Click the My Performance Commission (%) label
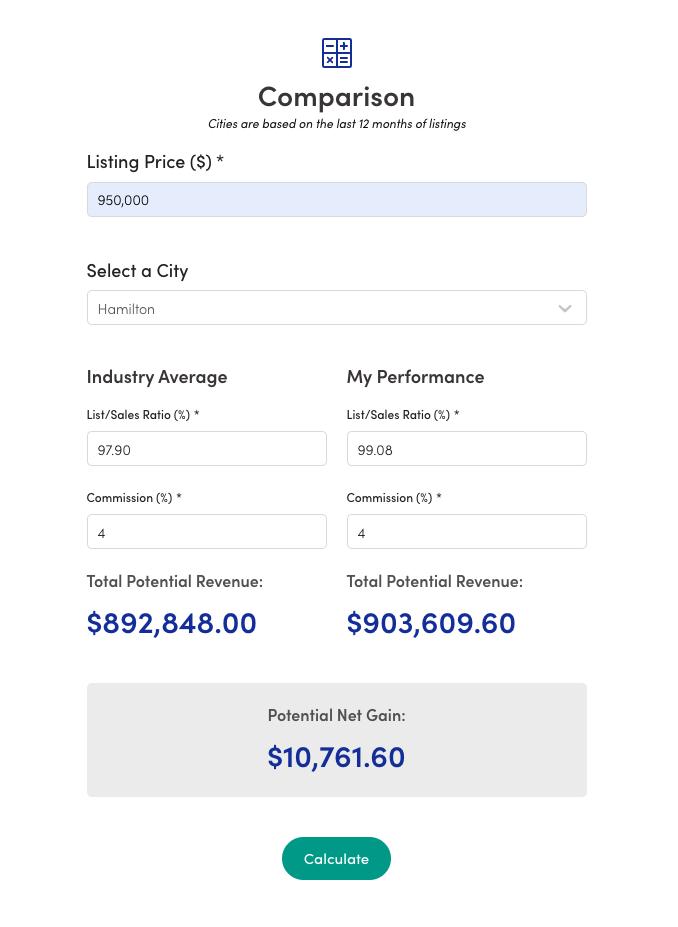678x927 pixels. (393, 497)
